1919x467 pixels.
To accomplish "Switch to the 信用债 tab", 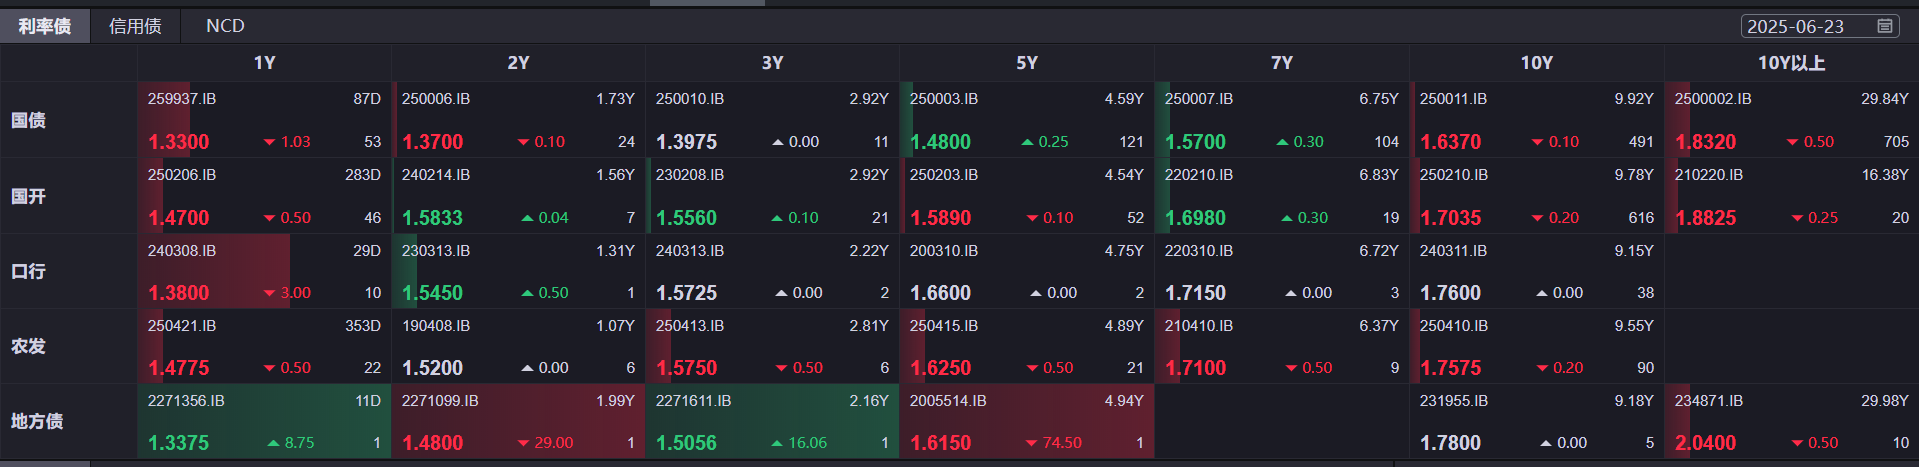I will click(x=135, y=26).
